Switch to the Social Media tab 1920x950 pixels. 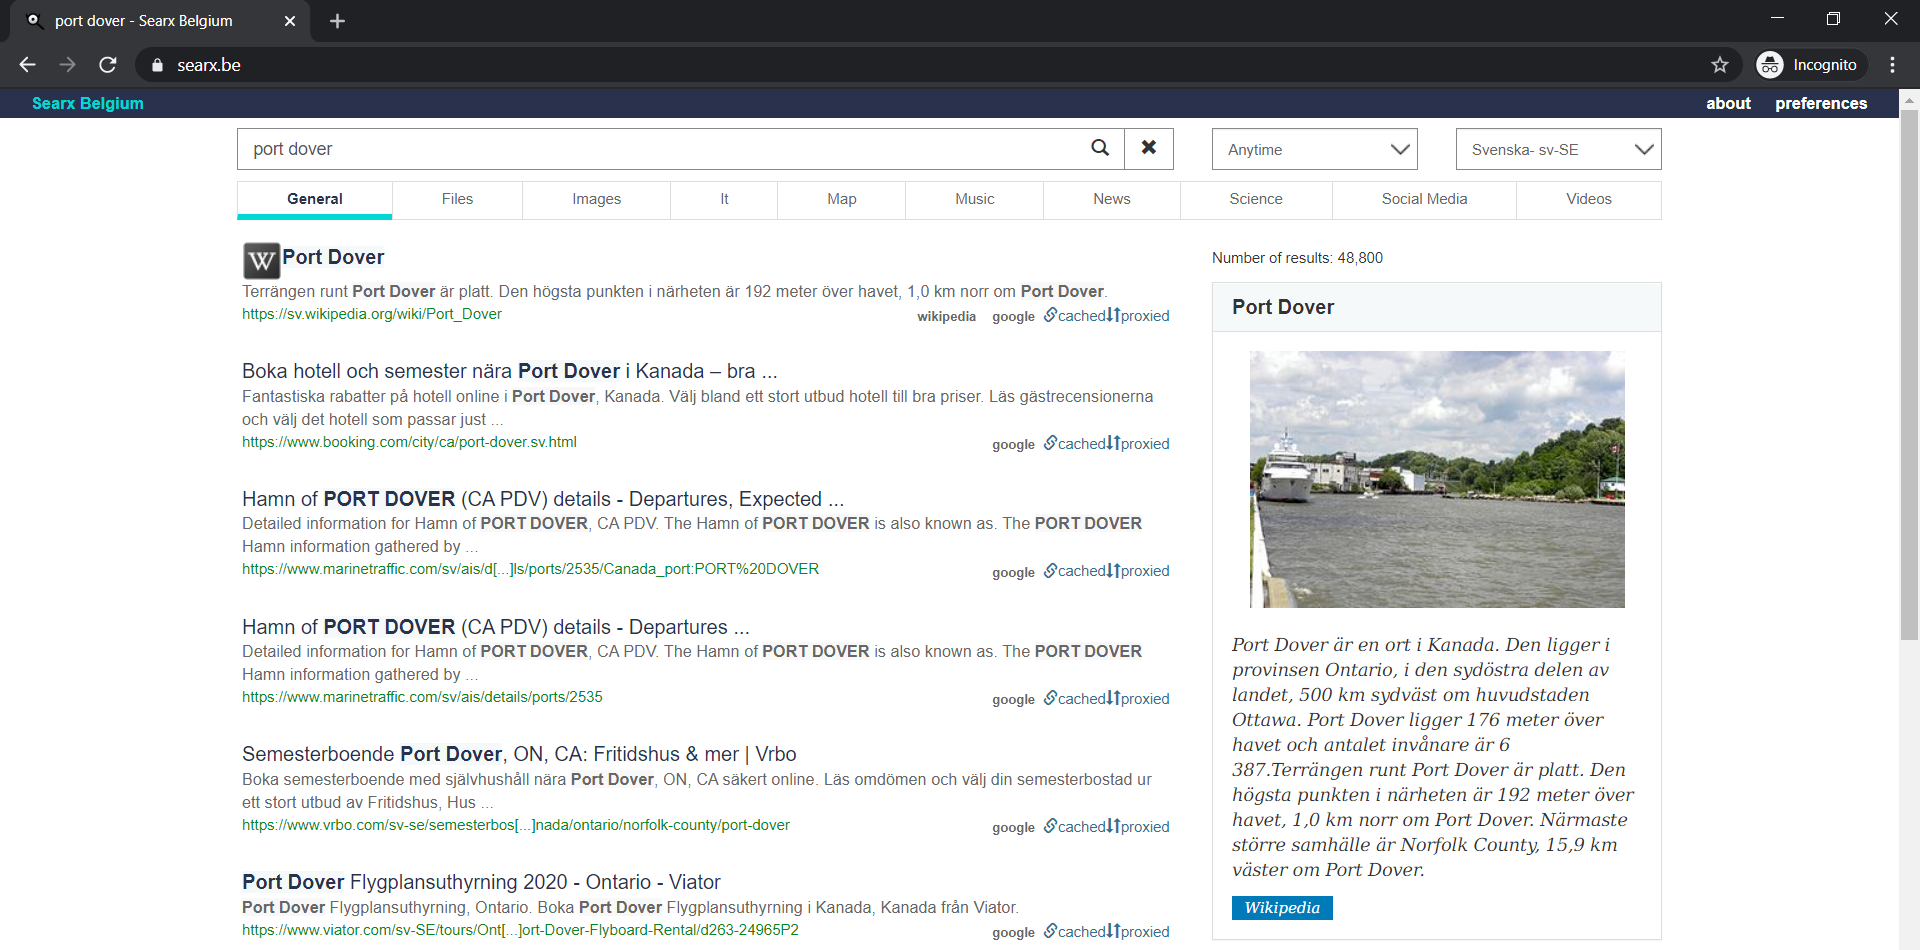(1424, 199)
